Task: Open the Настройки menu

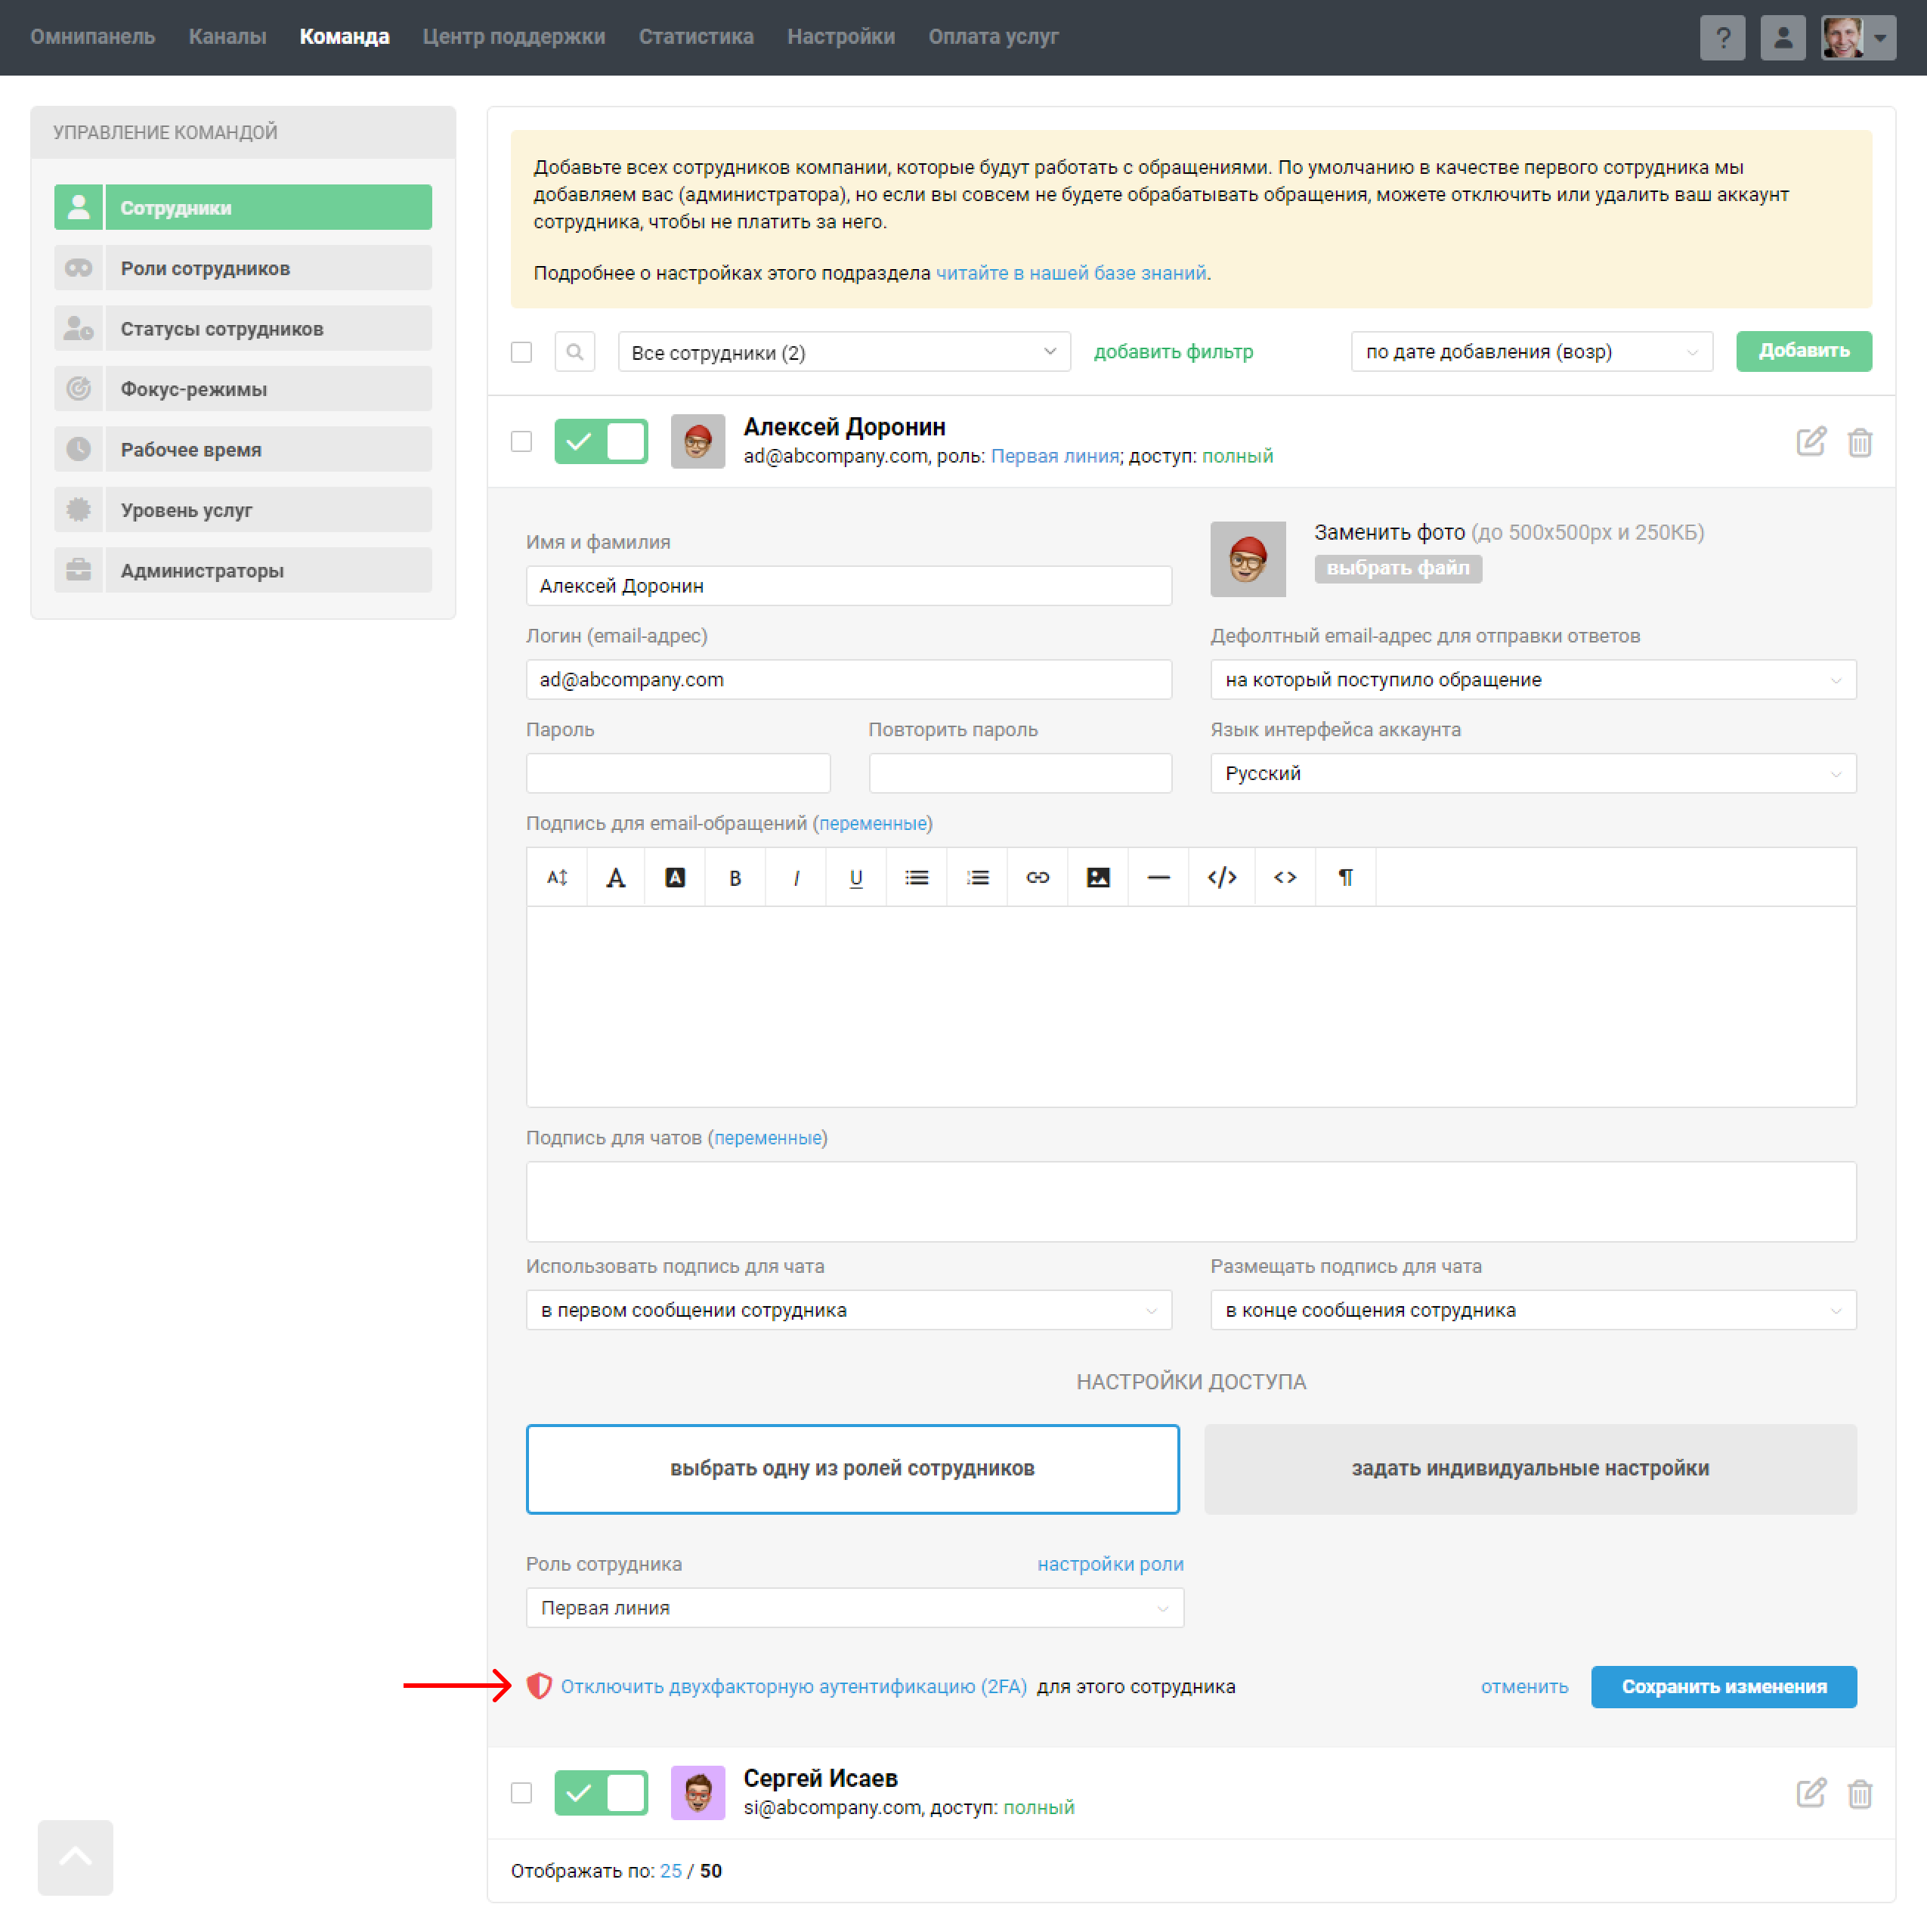Action: click(x=841, y=37)
